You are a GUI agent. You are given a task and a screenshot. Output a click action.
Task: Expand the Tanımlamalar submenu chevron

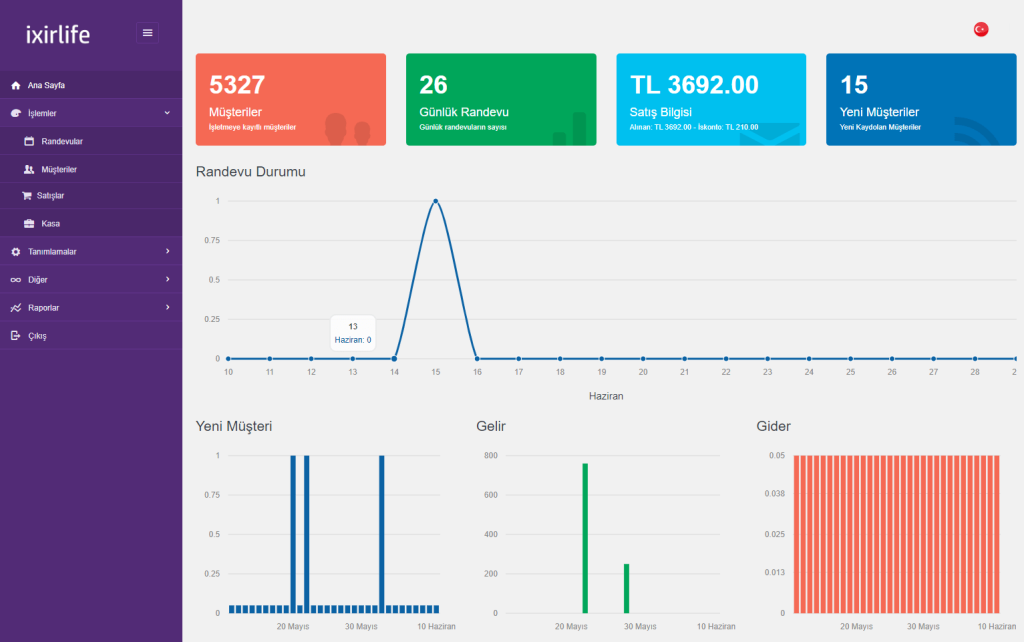click(168, 251)
